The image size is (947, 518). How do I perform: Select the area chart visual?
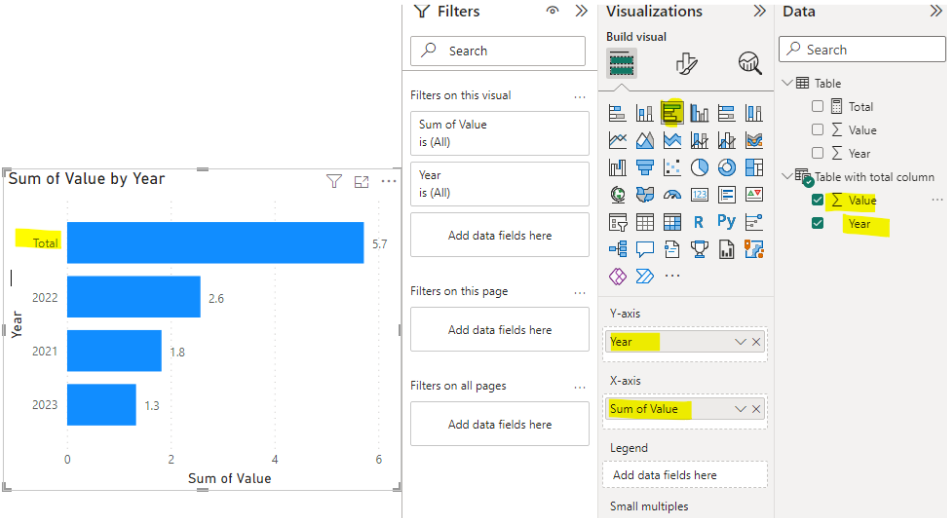pos(644,140)
